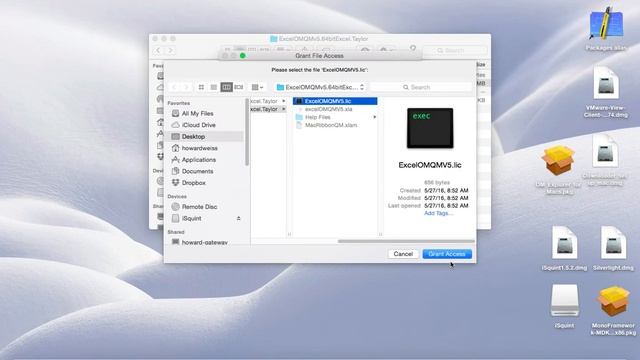
Task: Select MacRibbonQM.xlam file
Action: pos(331,125)
